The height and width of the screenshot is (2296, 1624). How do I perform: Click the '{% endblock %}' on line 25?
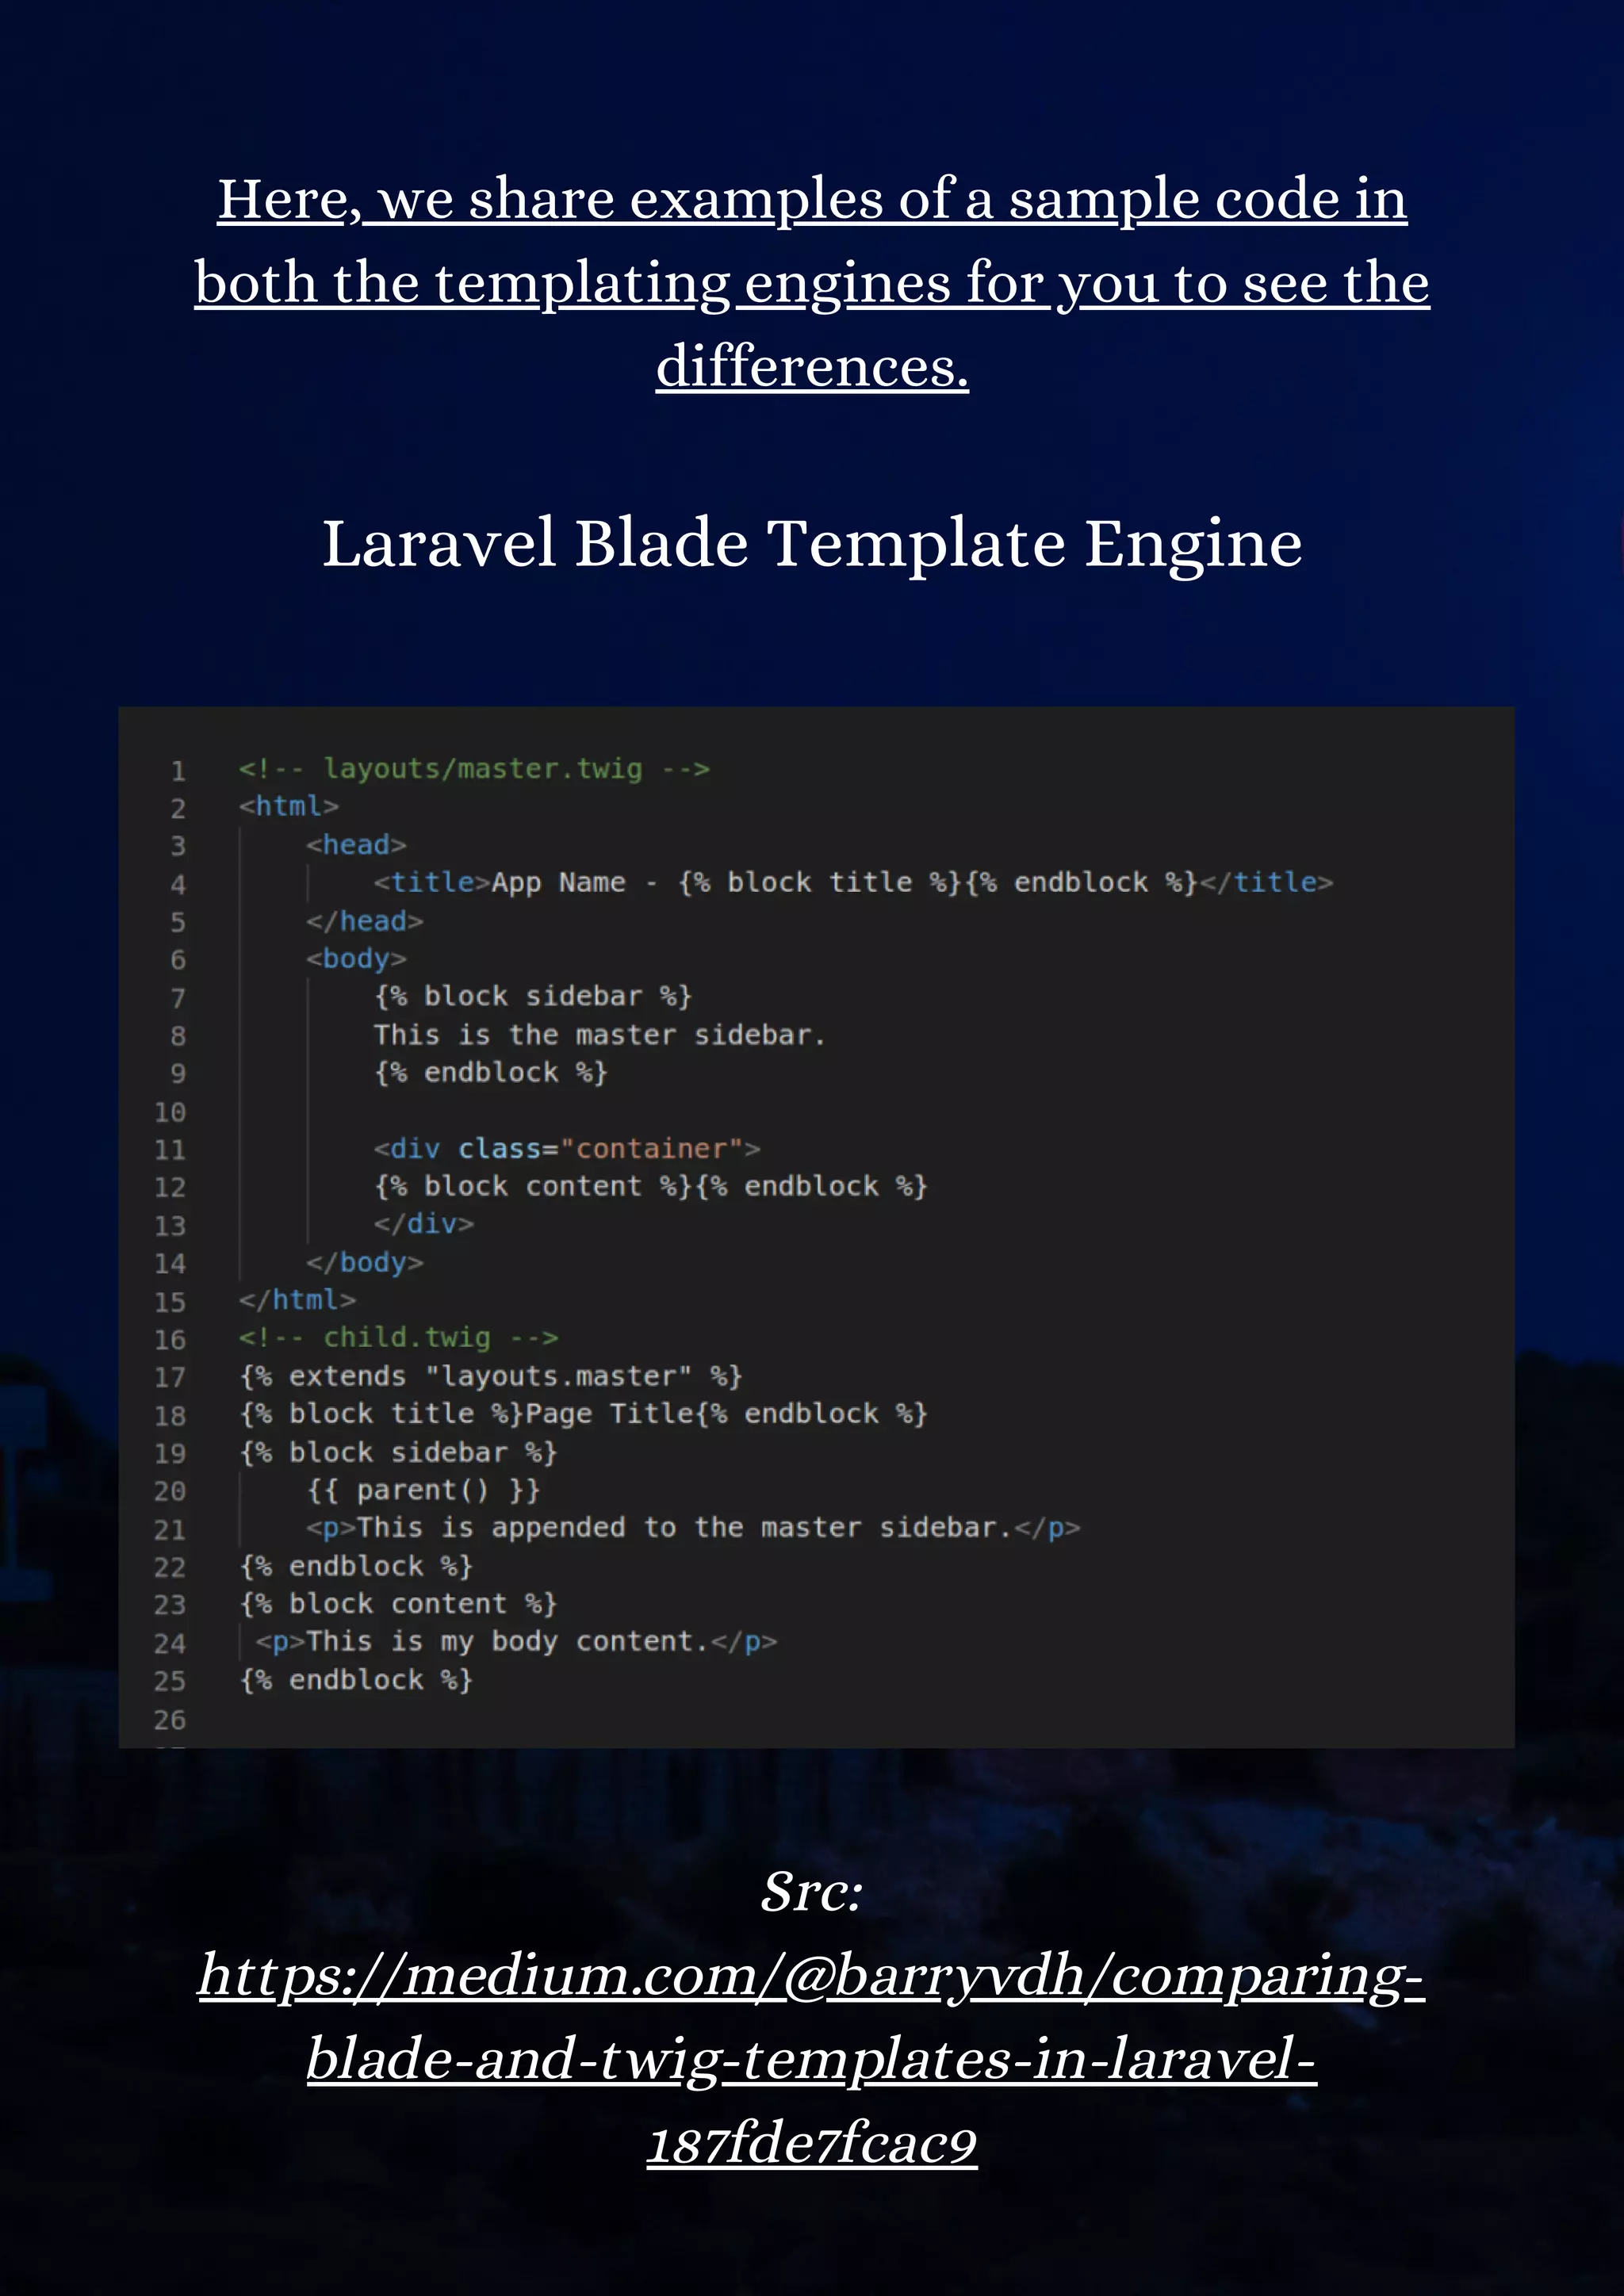[356, 1680]
